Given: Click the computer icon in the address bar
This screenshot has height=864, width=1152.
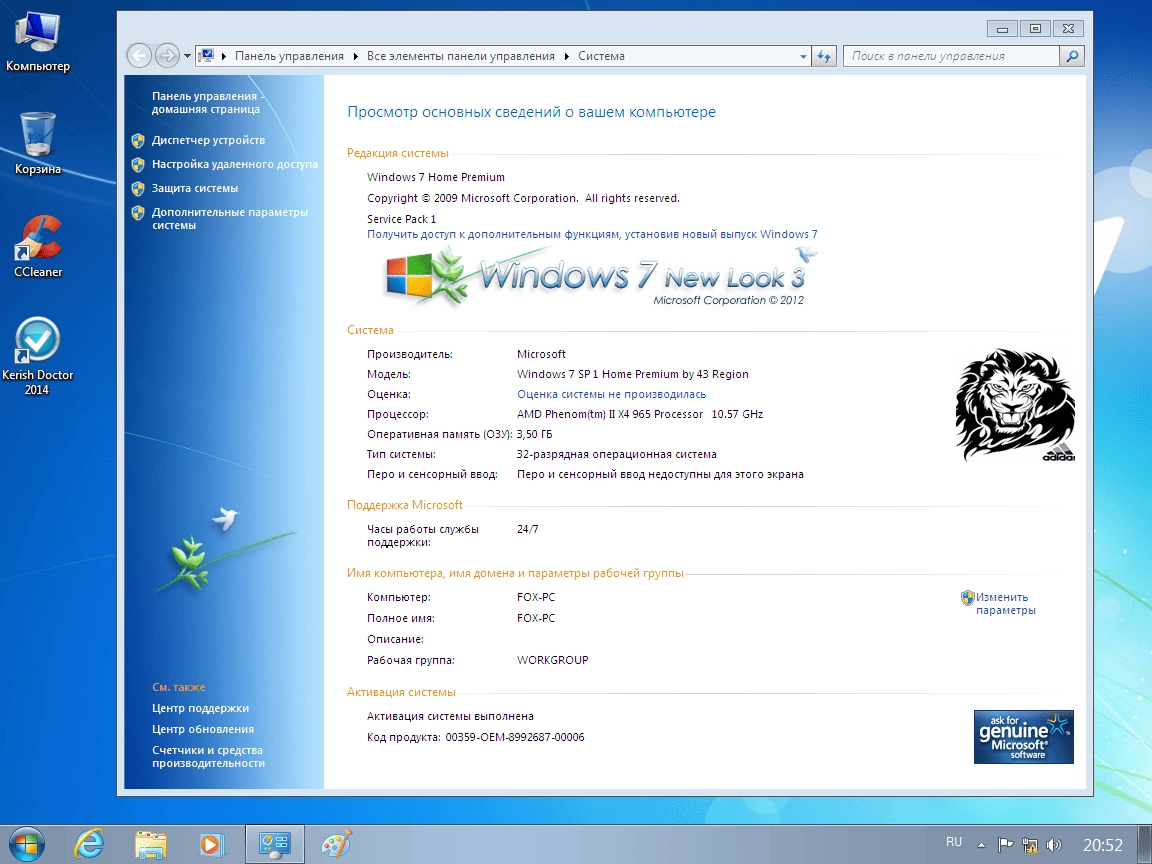Looking at the screenshot, I should [x=206, y=56].
